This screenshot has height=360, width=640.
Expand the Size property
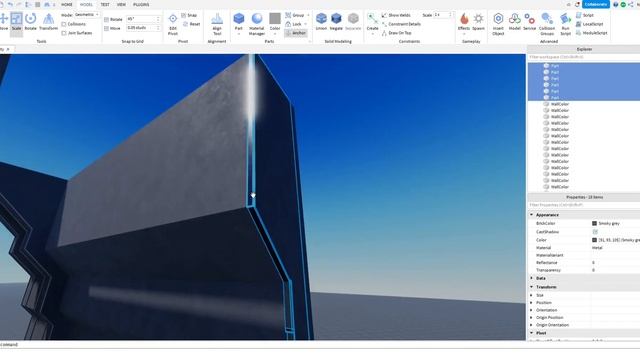[531, 295]
